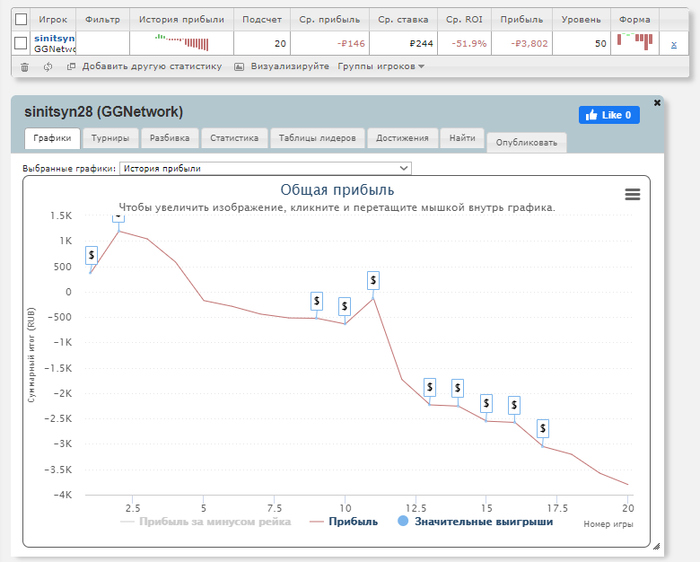Image resolution: width=700 pixels, height=562 pixels.
Task: Click the form bar chart thumbnail
Action: 635,41
